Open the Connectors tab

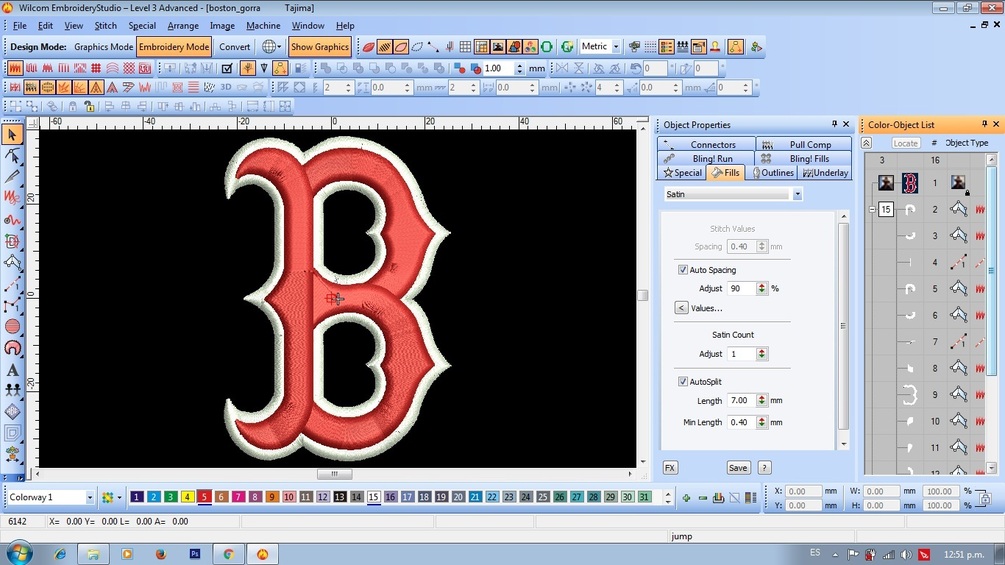(x=706, y=145)
